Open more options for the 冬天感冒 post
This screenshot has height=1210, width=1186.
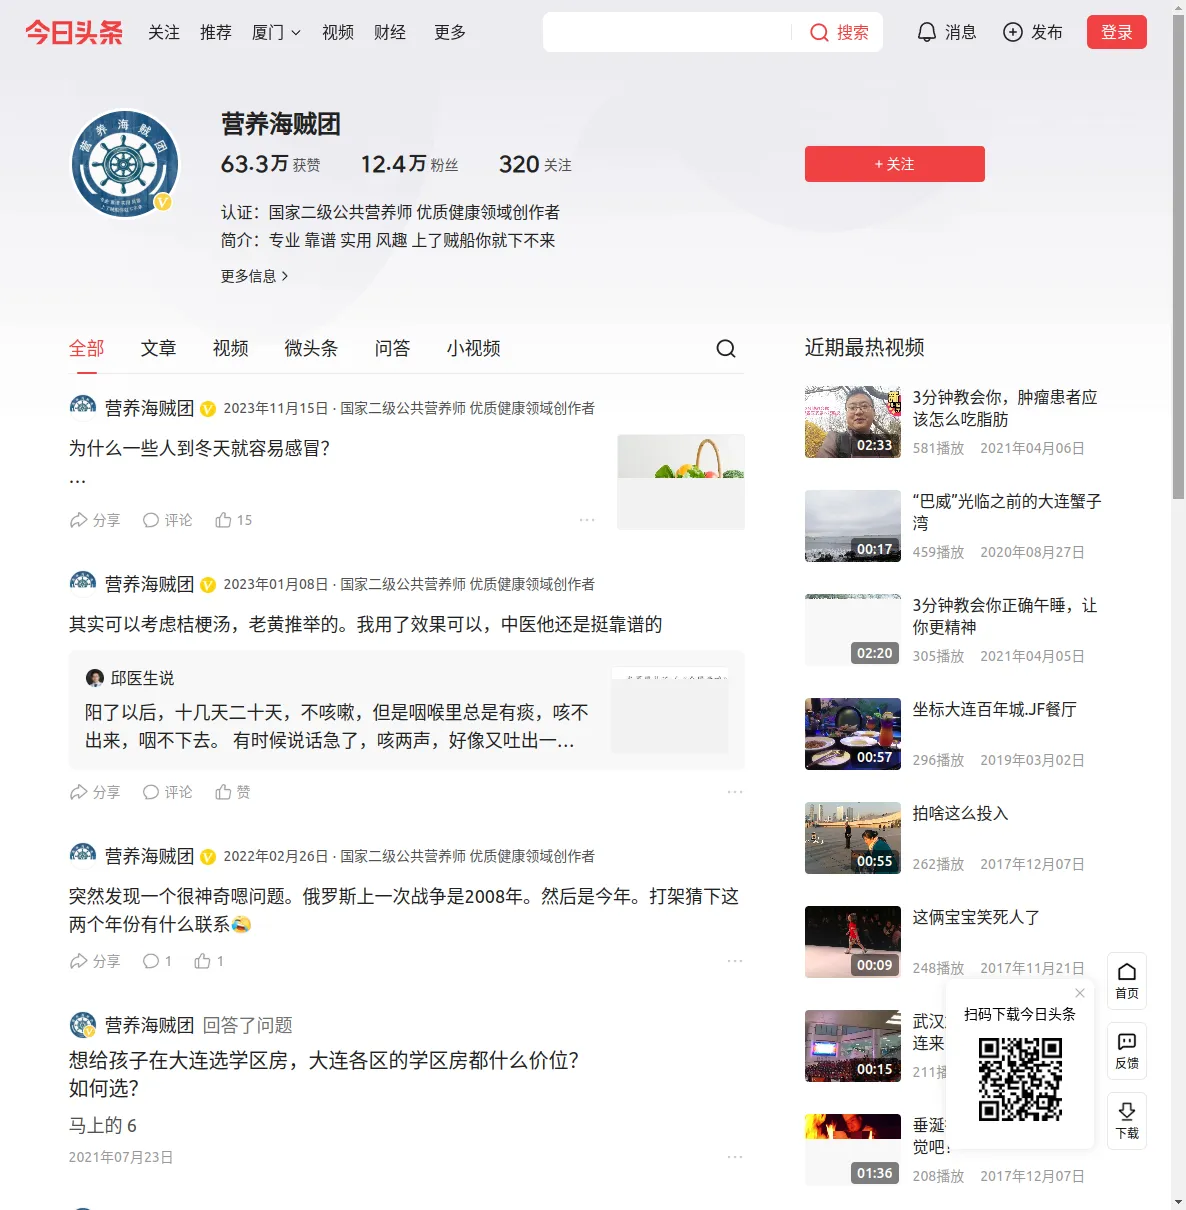pos(587,520)
